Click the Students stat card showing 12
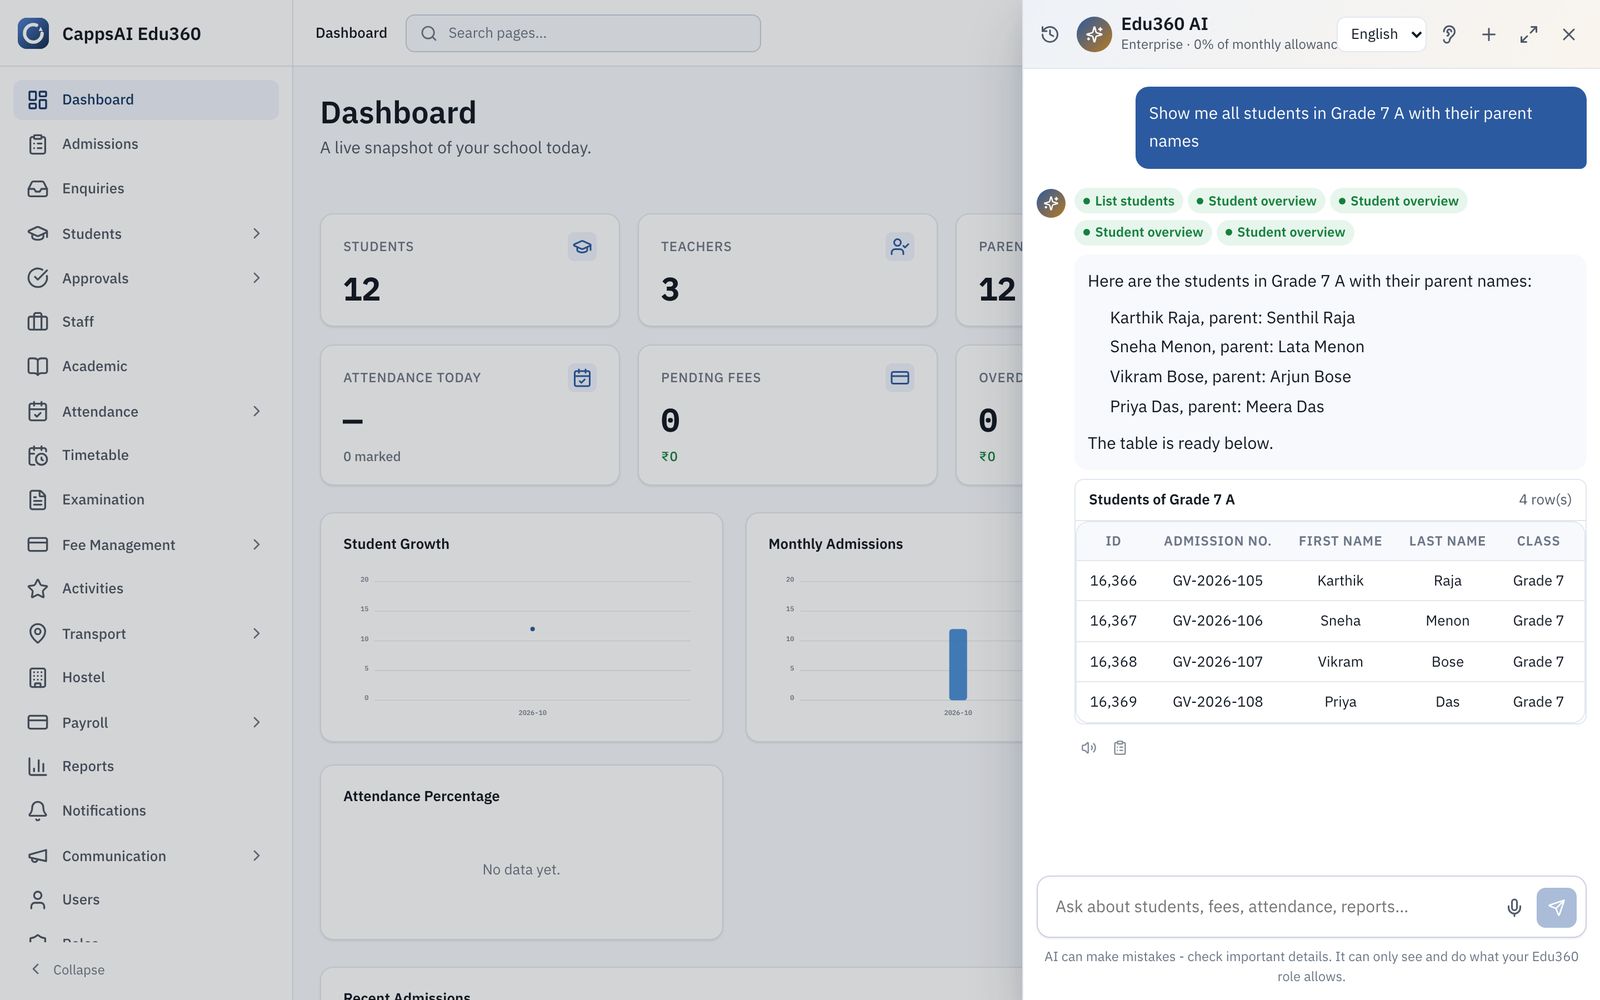1600x1000 pixels. pos(470,270)
